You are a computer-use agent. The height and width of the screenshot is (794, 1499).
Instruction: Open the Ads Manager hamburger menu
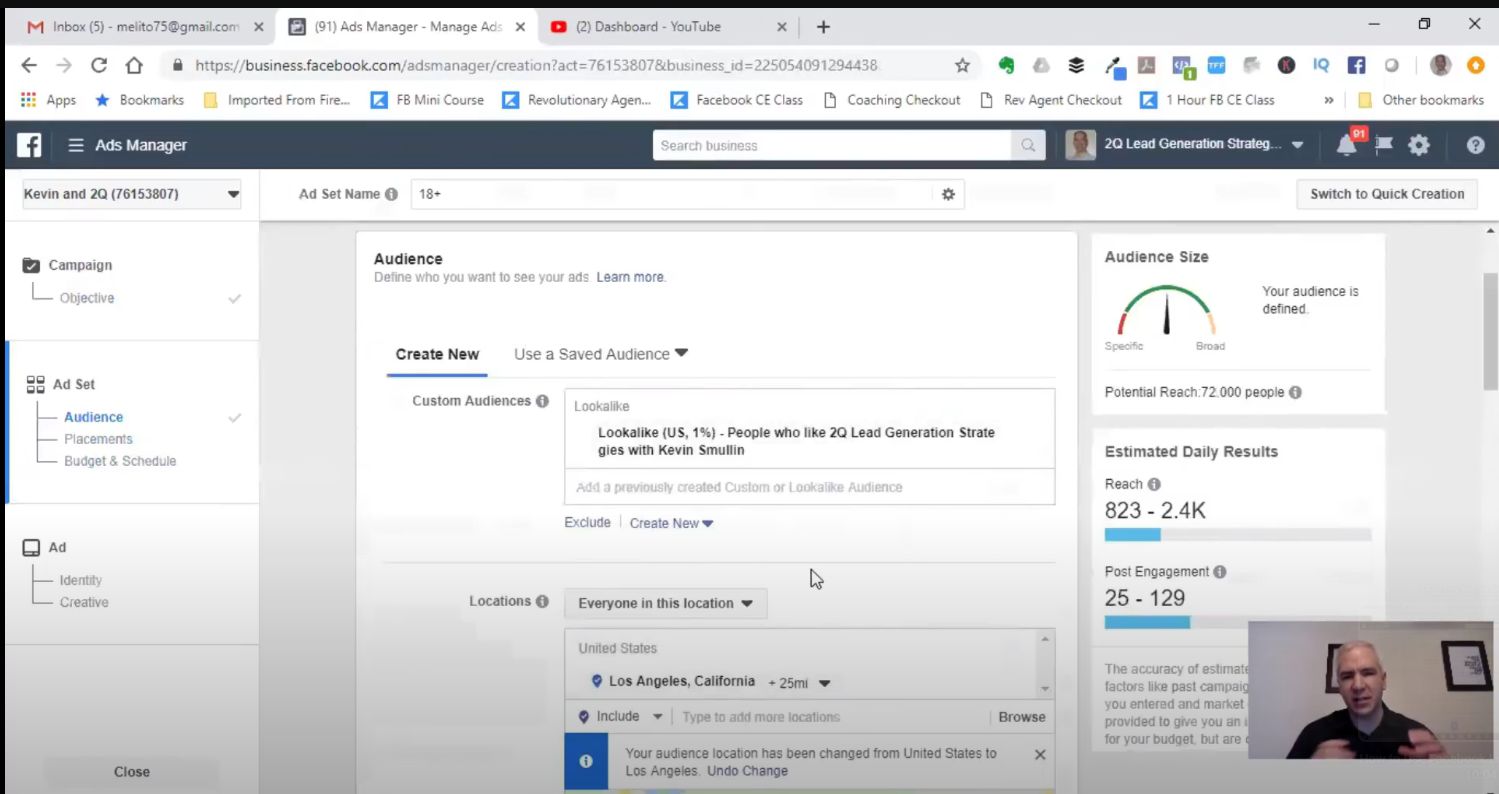click(x=75, y=145)
